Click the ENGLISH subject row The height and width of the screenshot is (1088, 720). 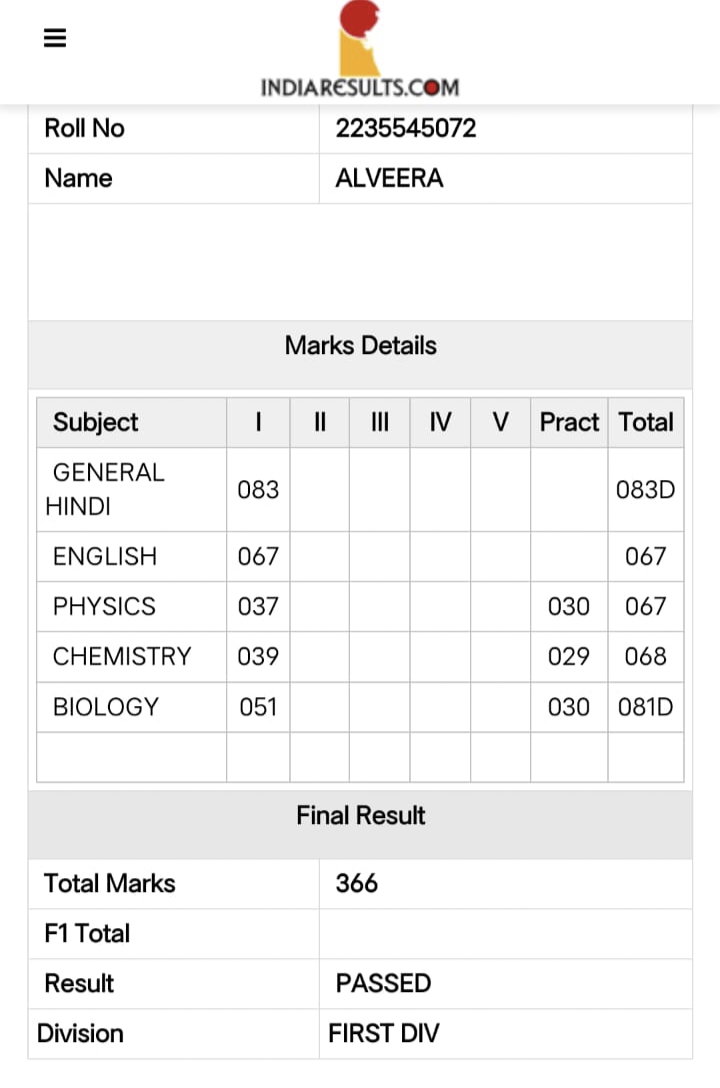coord(360,556)
